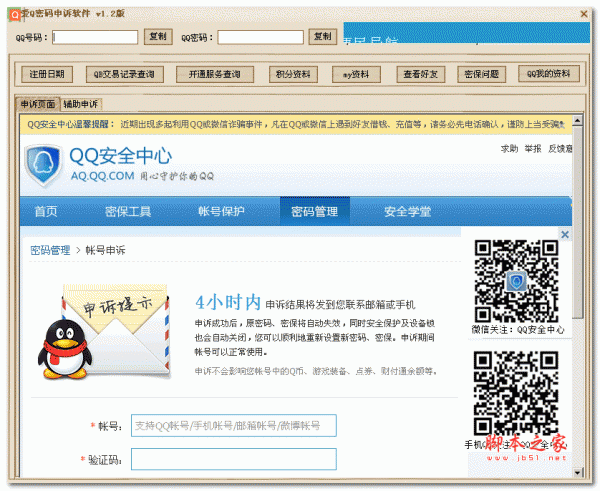This screenshot has width=600, height=491.
Task: Click the QQ安全中心温馨提醒 notice bar
Action: 296,124
